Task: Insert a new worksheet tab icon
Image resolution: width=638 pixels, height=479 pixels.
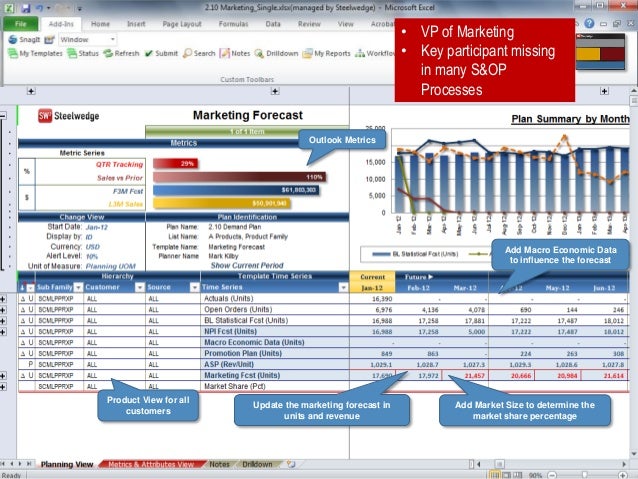Action: tap(291, 464)
